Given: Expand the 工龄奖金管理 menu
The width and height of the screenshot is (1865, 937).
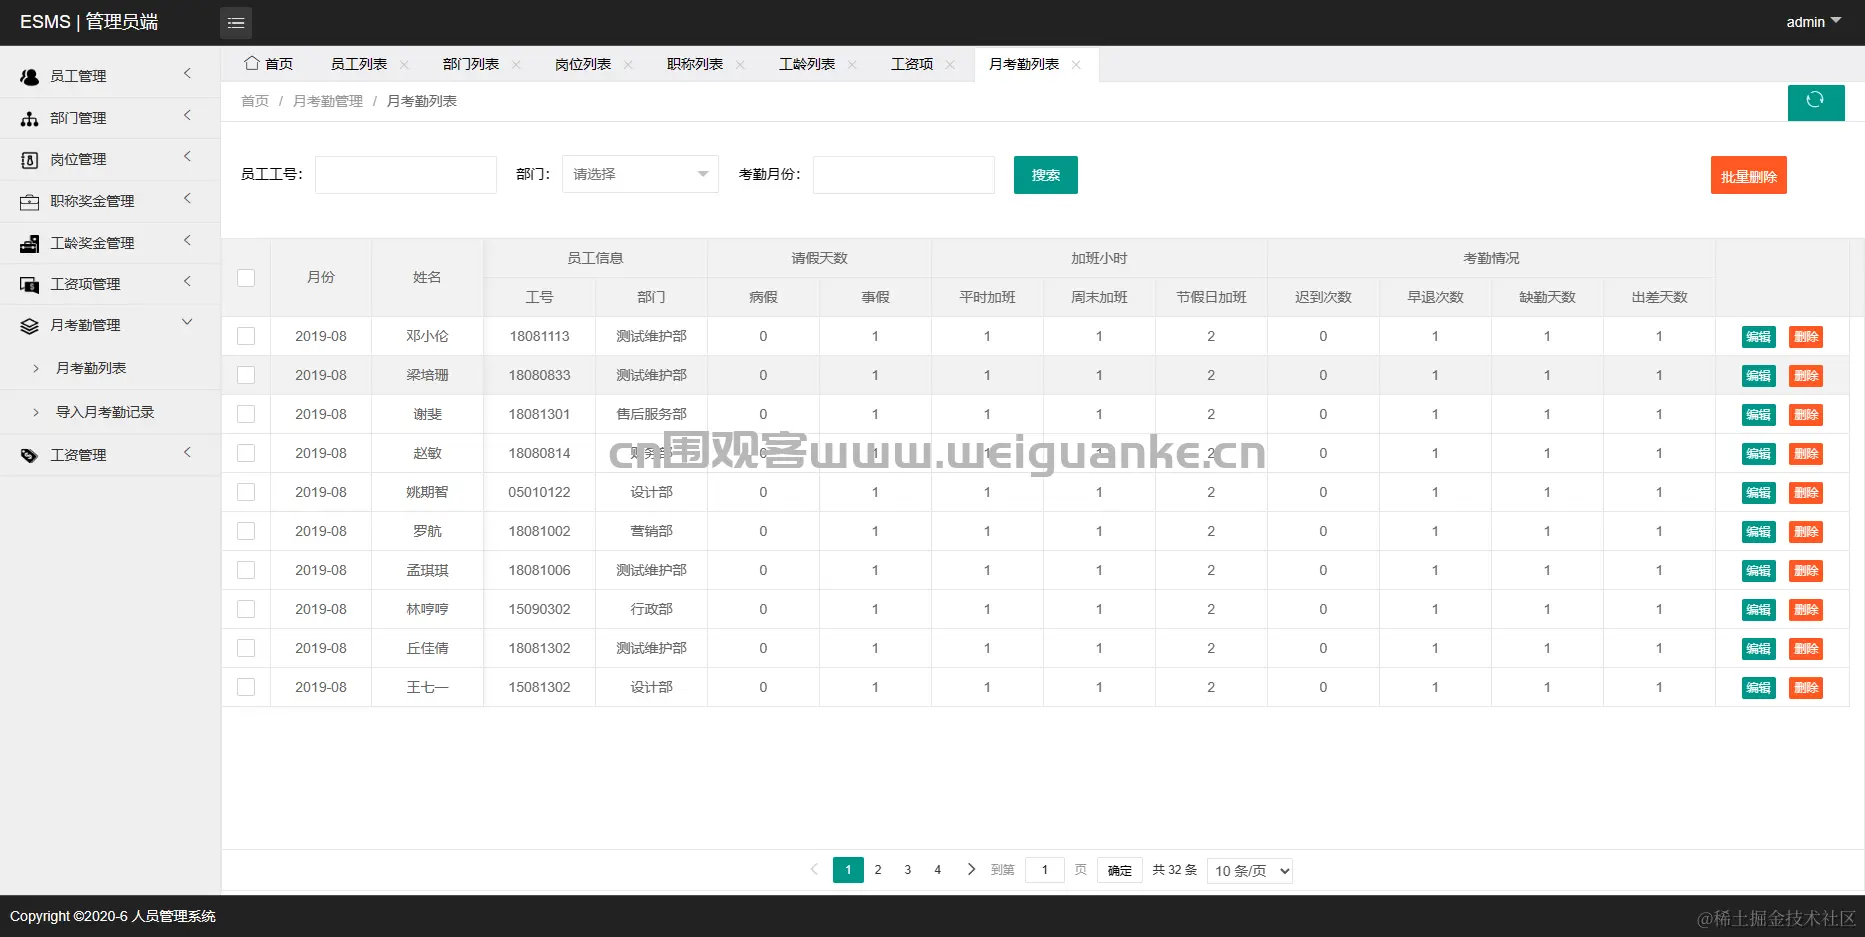Looking at the screenshot, I should (187, 241).
